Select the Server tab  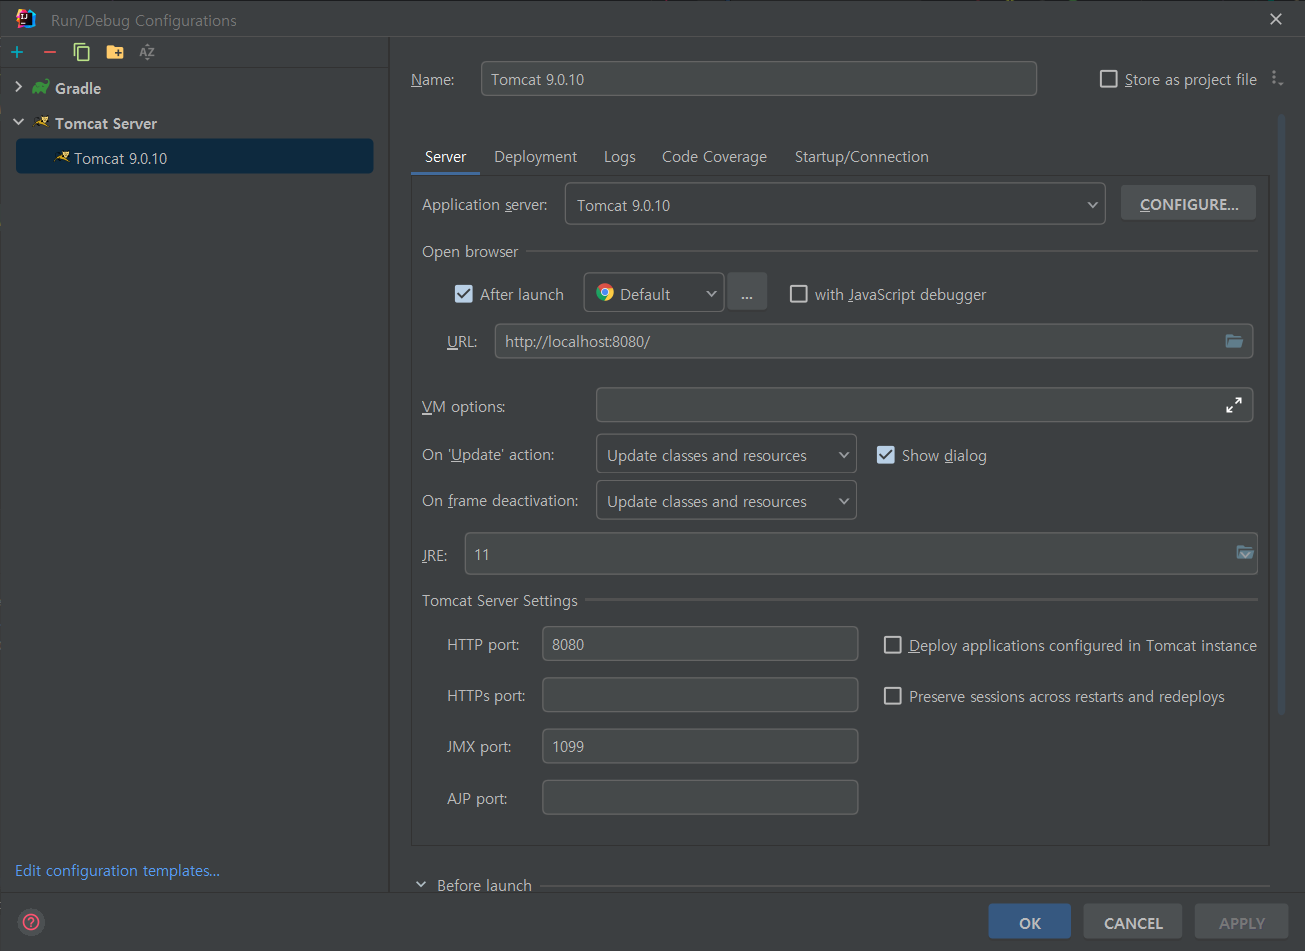click(445, 157)
